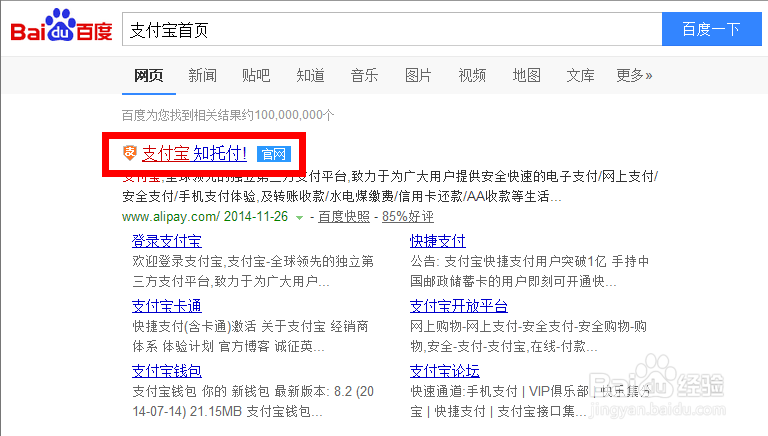The image size is (768, 436).
Task: Click description text 欢迎登录支付宝
Action: click(x=178, y=262)
